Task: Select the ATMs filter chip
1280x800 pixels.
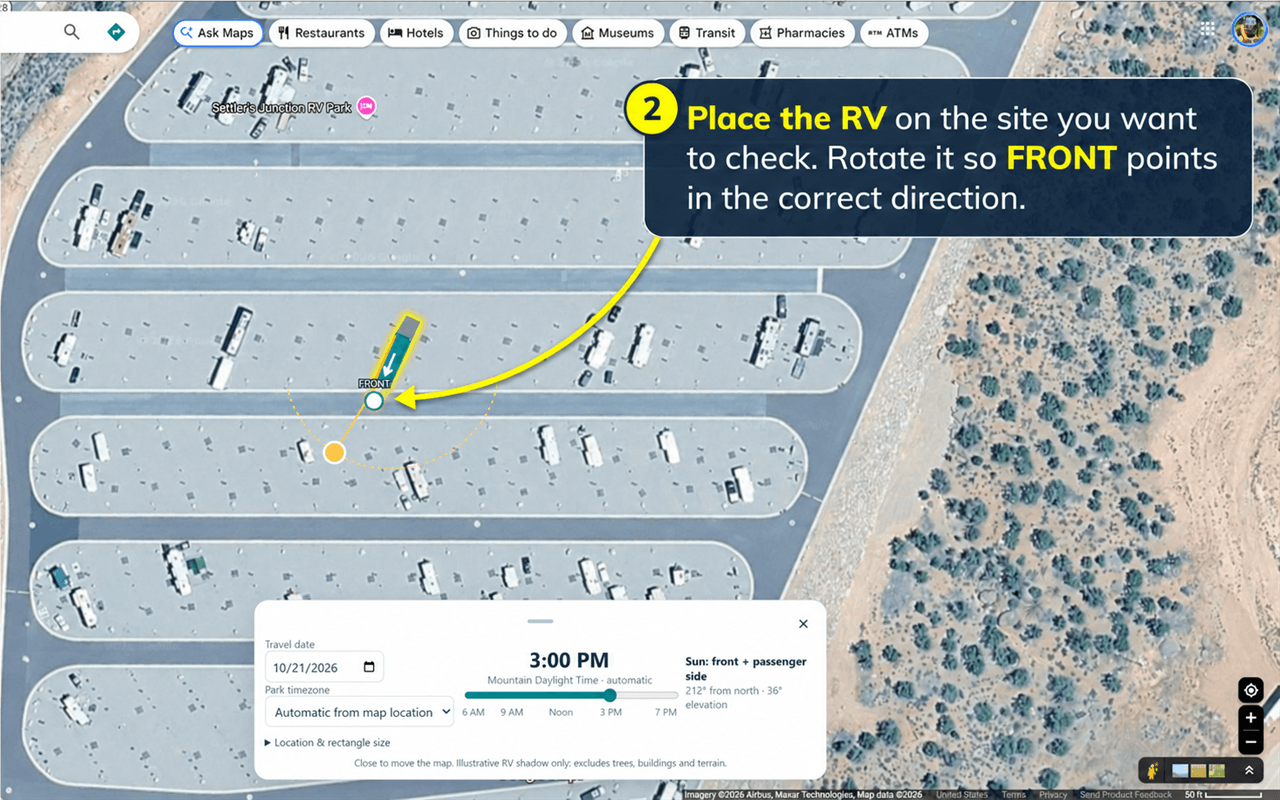Action: tap(893, 33)
